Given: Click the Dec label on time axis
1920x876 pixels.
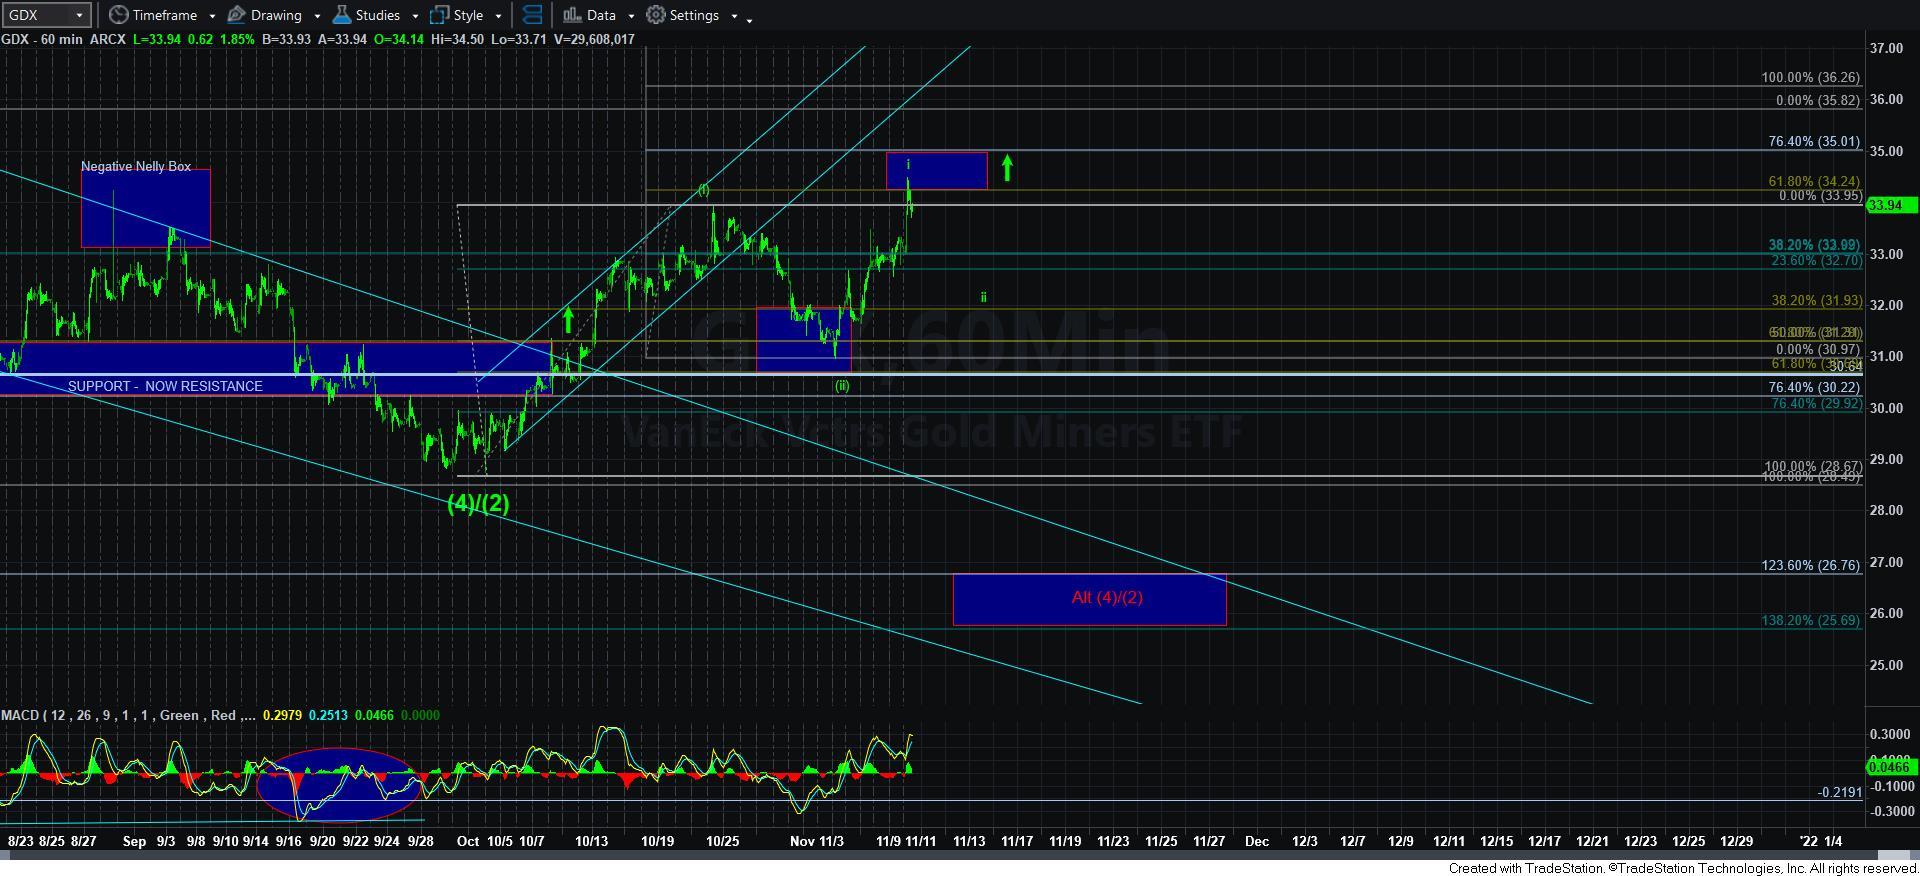Looking at the screenshot, I should (1257, 841).
